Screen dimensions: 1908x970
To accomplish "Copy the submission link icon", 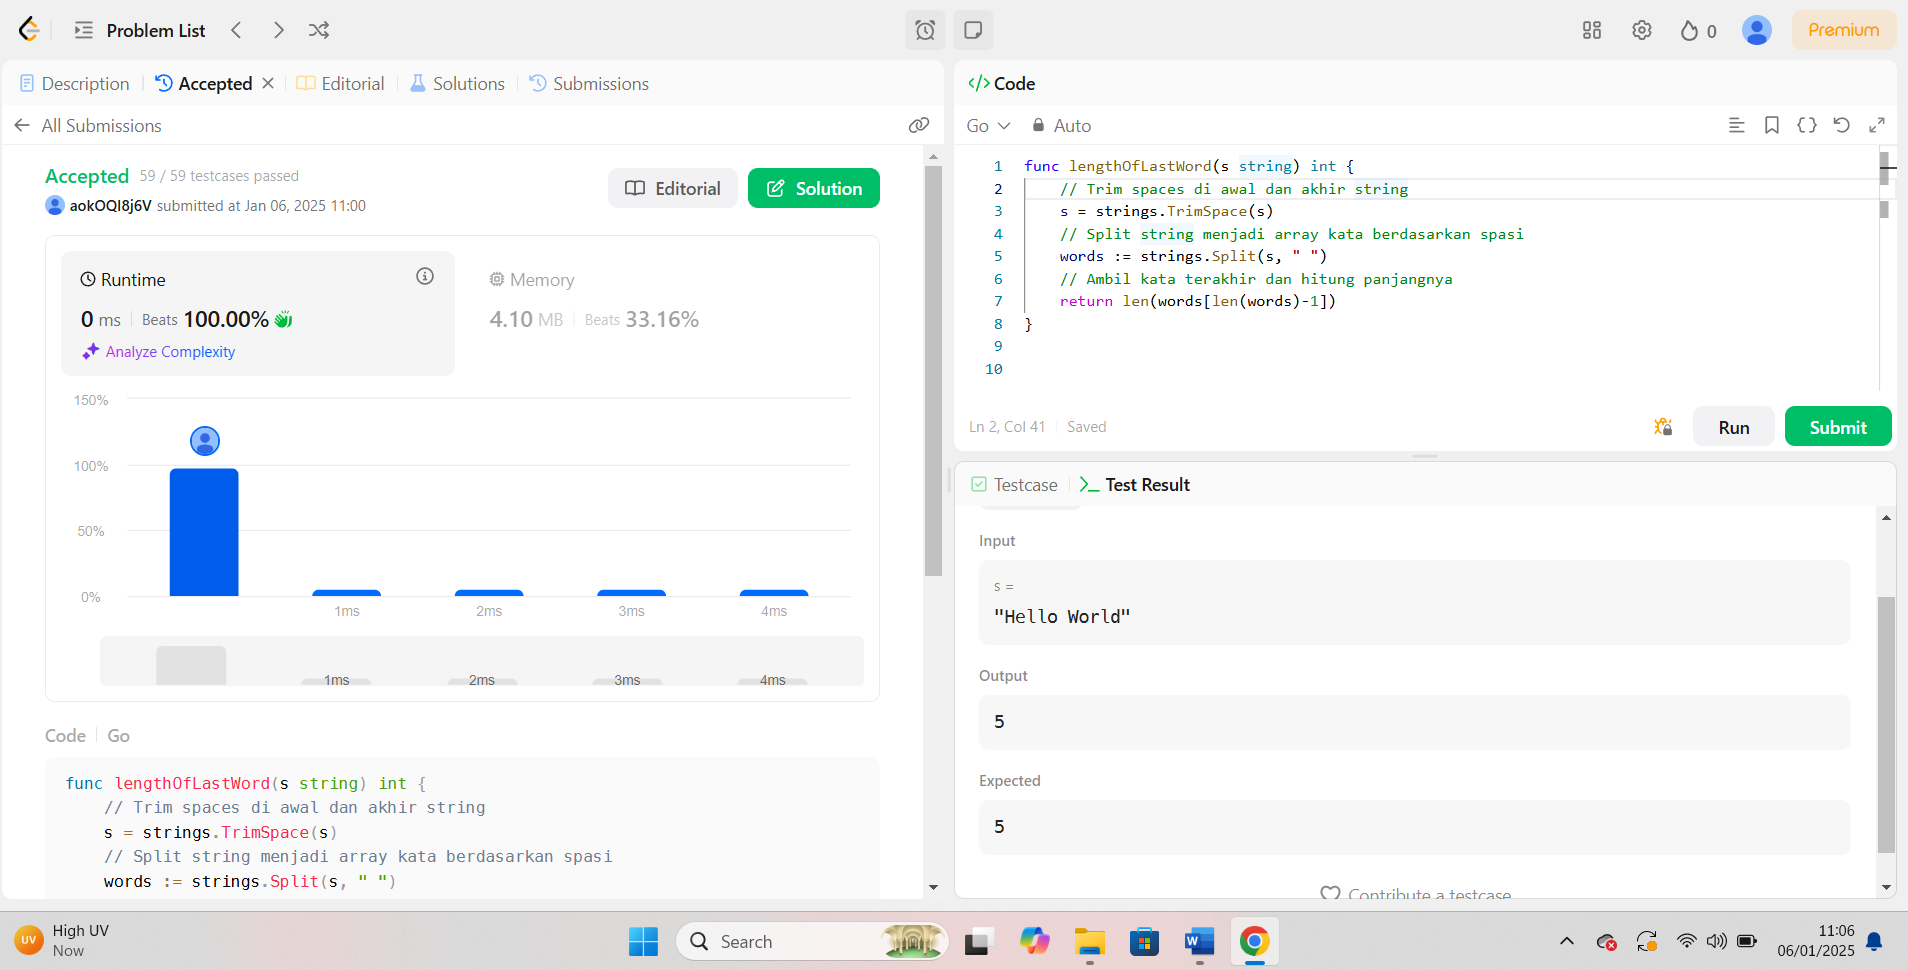I will (918, 125).
